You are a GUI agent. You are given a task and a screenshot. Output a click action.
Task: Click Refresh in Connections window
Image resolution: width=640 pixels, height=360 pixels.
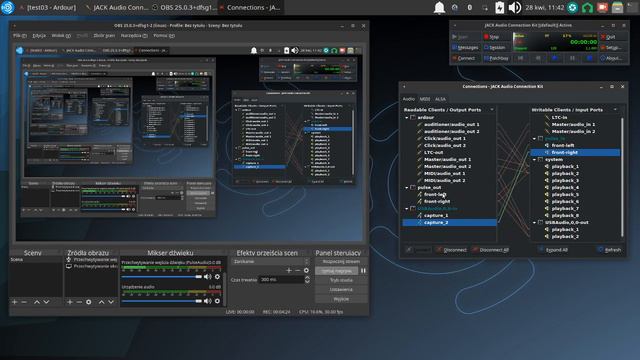609,250
